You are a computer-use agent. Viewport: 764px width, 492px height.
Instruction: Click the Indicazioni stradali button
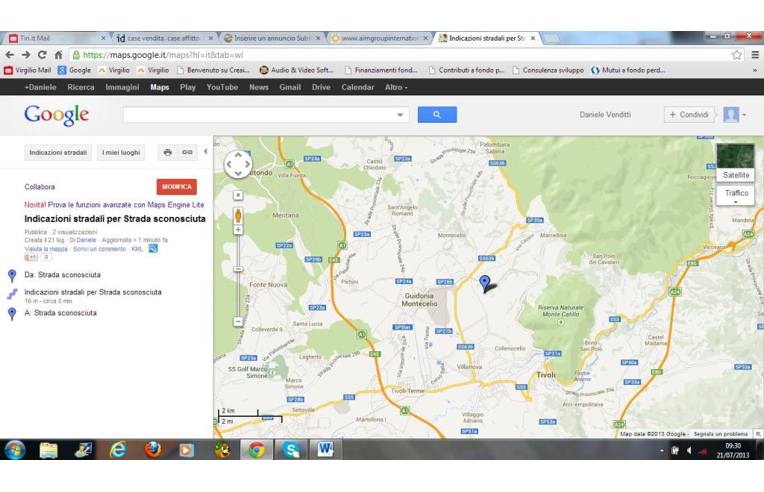[57, 153]
